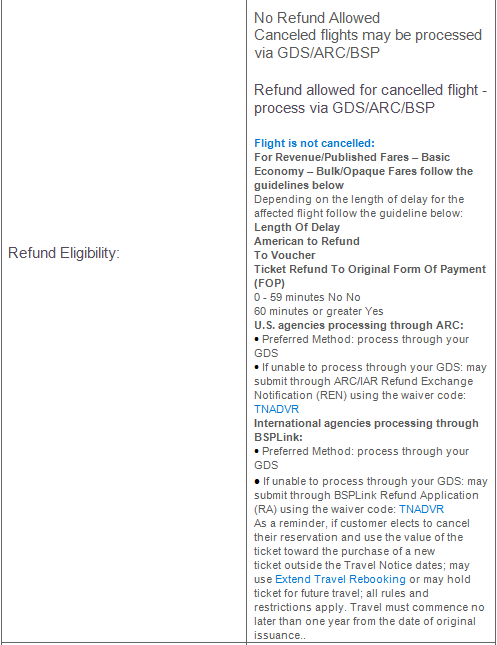Screen dimensions: 497x645
Task: Click the 'As a reminder, if customer elects' paragraph
Action: [369, 579]
